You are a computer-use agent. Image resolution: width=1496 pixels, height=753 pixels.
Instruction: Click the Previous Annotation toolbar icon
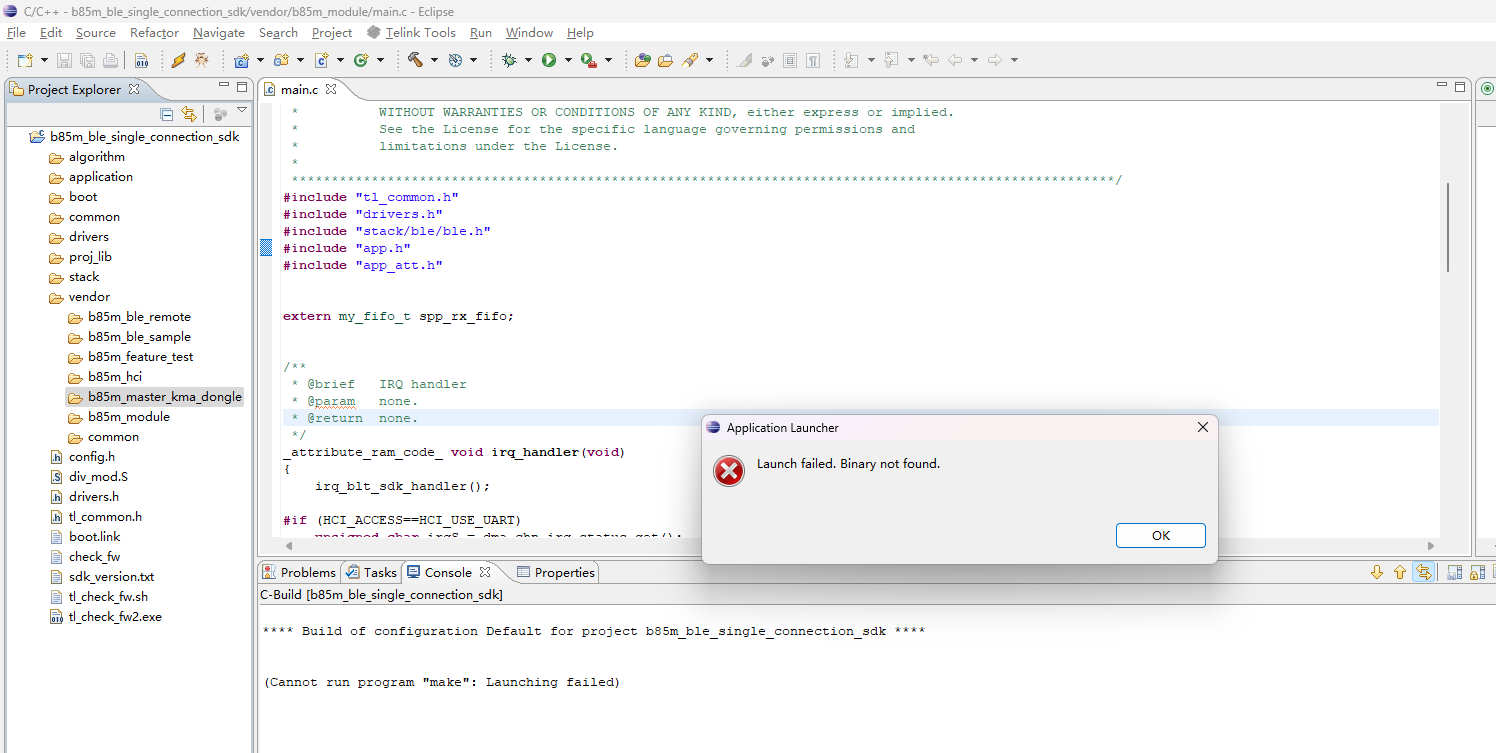(x=891, y=60)
